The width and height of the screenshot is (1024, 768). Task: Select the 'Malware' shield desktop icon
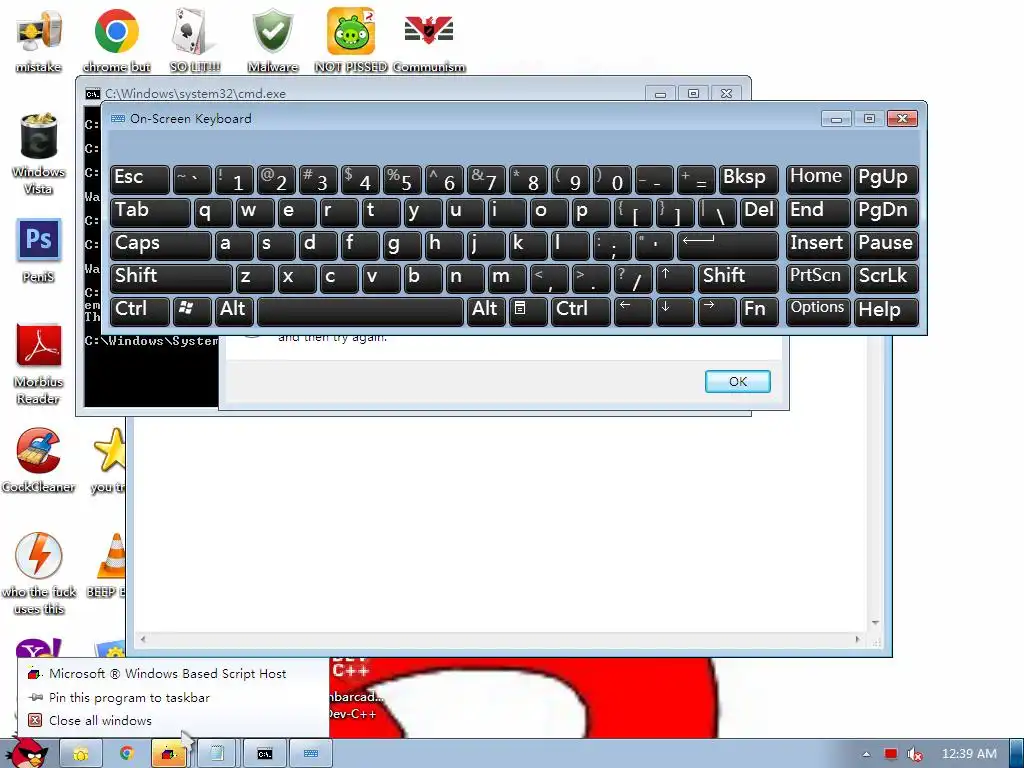click(x=273, y=40)
